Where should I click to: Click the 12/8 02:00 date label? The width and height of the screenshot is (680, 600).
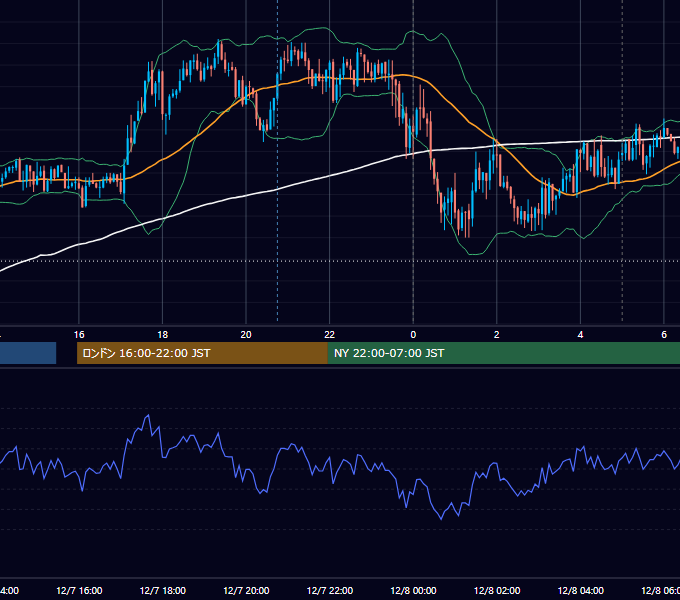(x=497, y=590)
